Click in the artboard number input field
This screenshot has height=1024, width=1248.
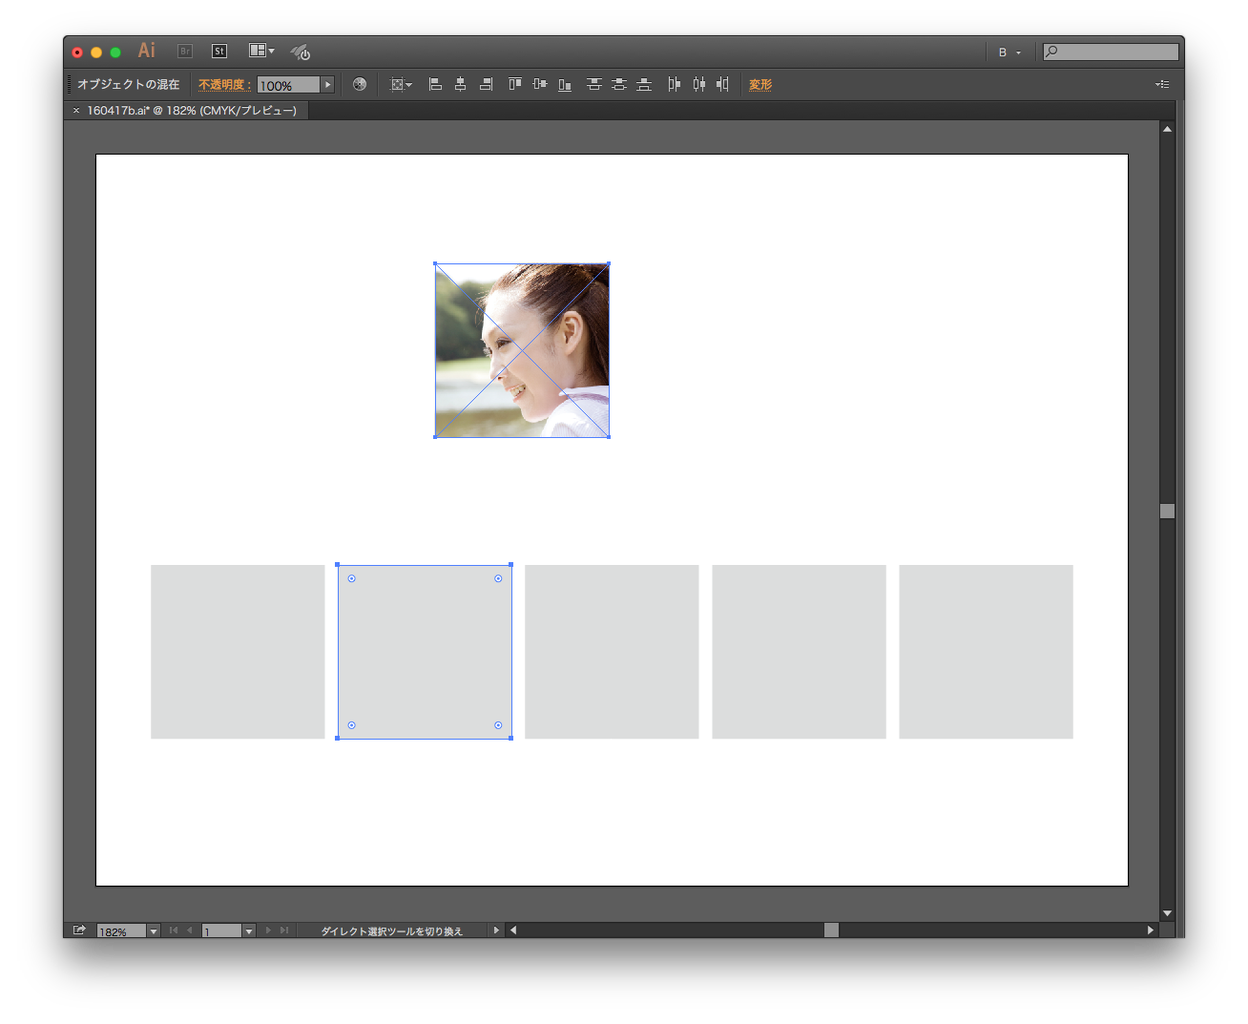(222, 930)
